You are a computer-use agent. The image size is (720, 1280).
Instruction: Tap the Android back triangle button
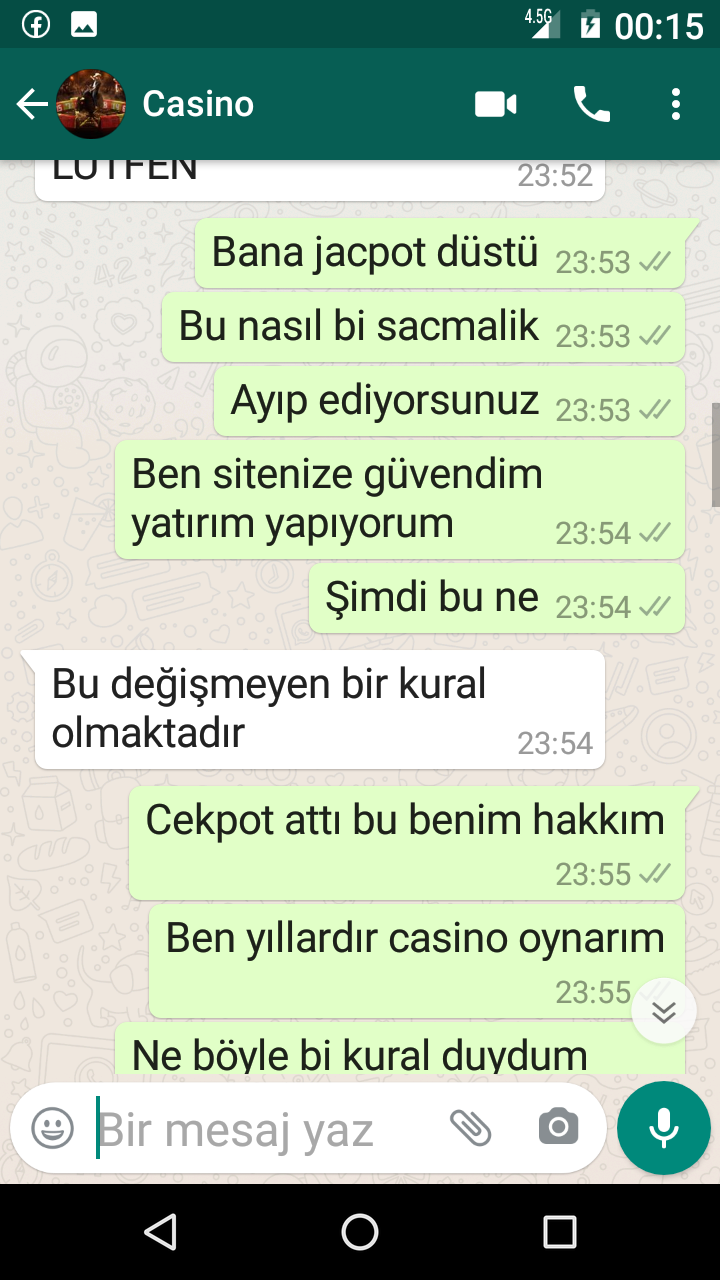pos(160,1232)
